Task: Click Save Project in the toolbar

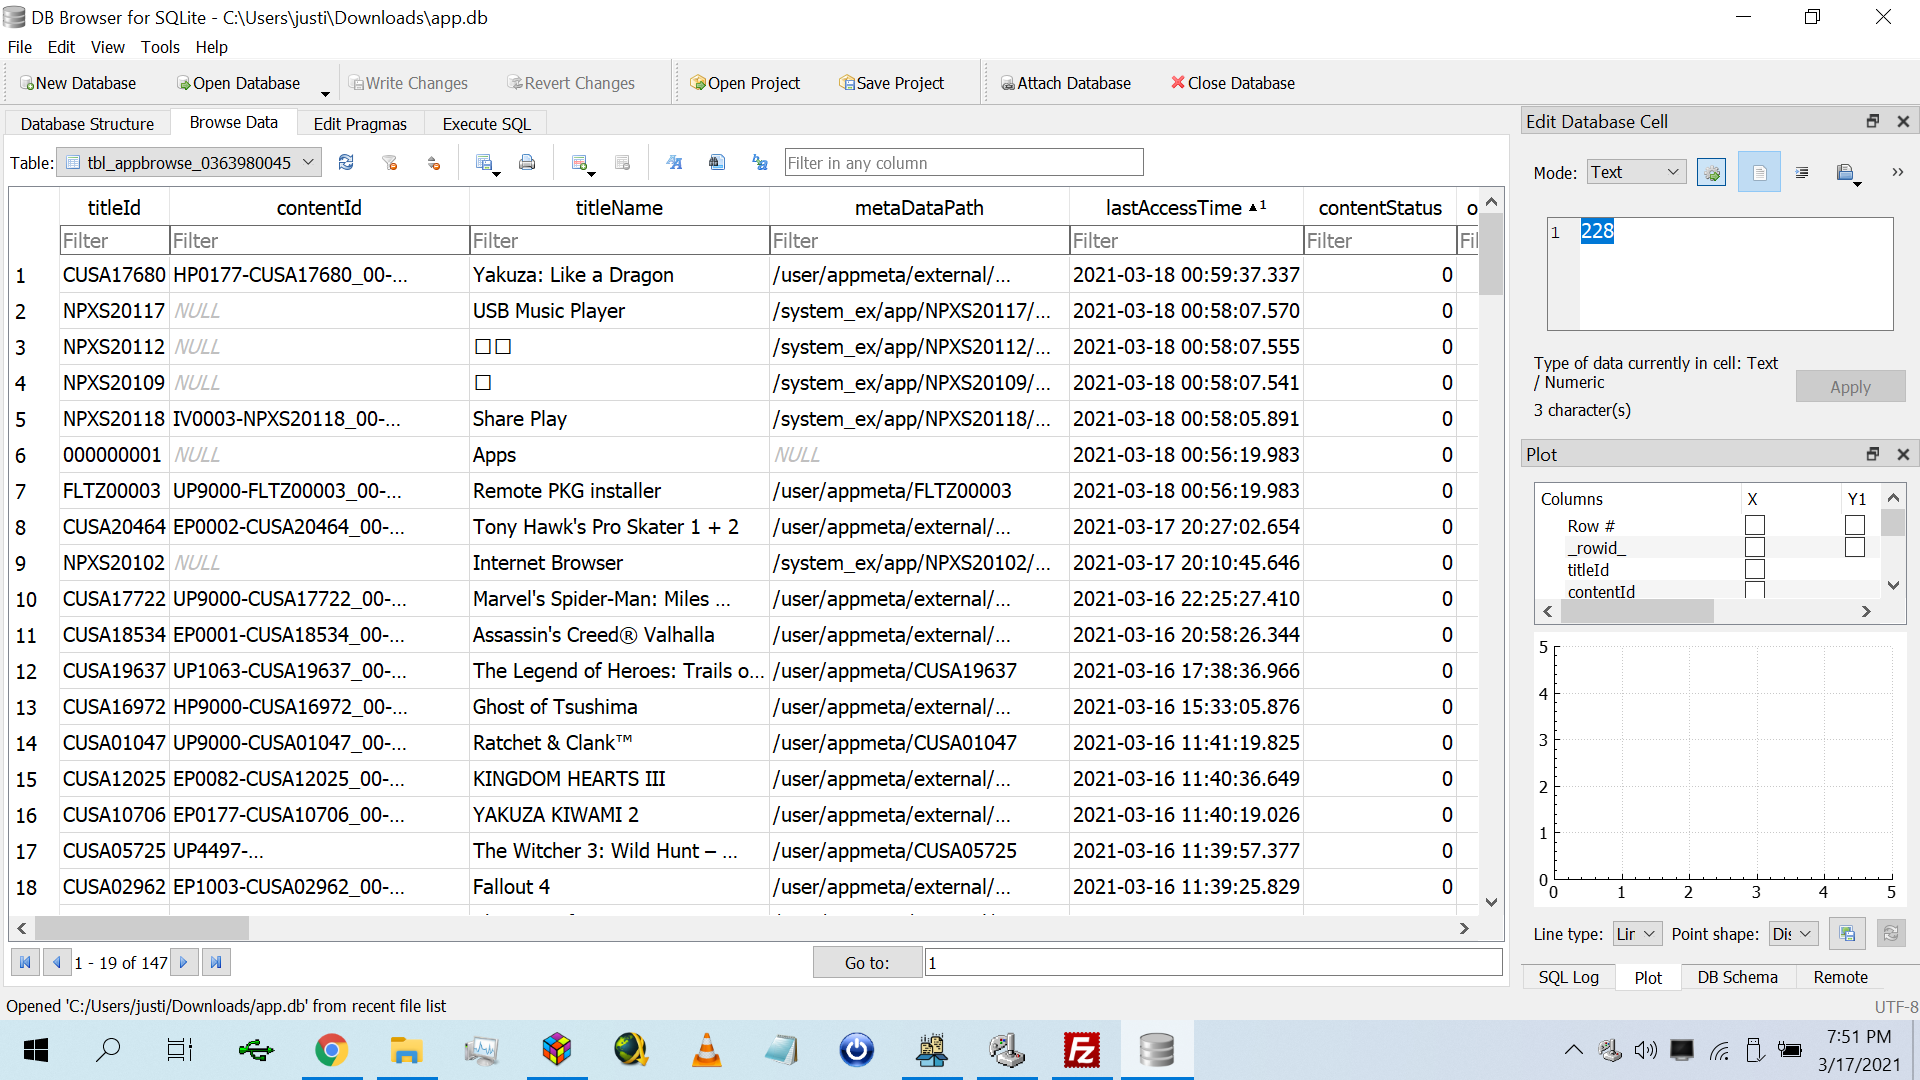Action: coord(892,83)
